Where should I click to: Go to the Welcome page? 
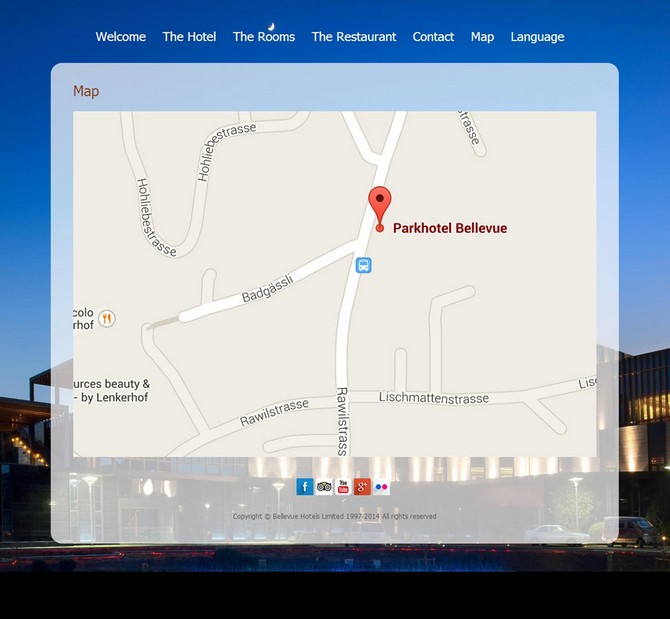[121, 37]
